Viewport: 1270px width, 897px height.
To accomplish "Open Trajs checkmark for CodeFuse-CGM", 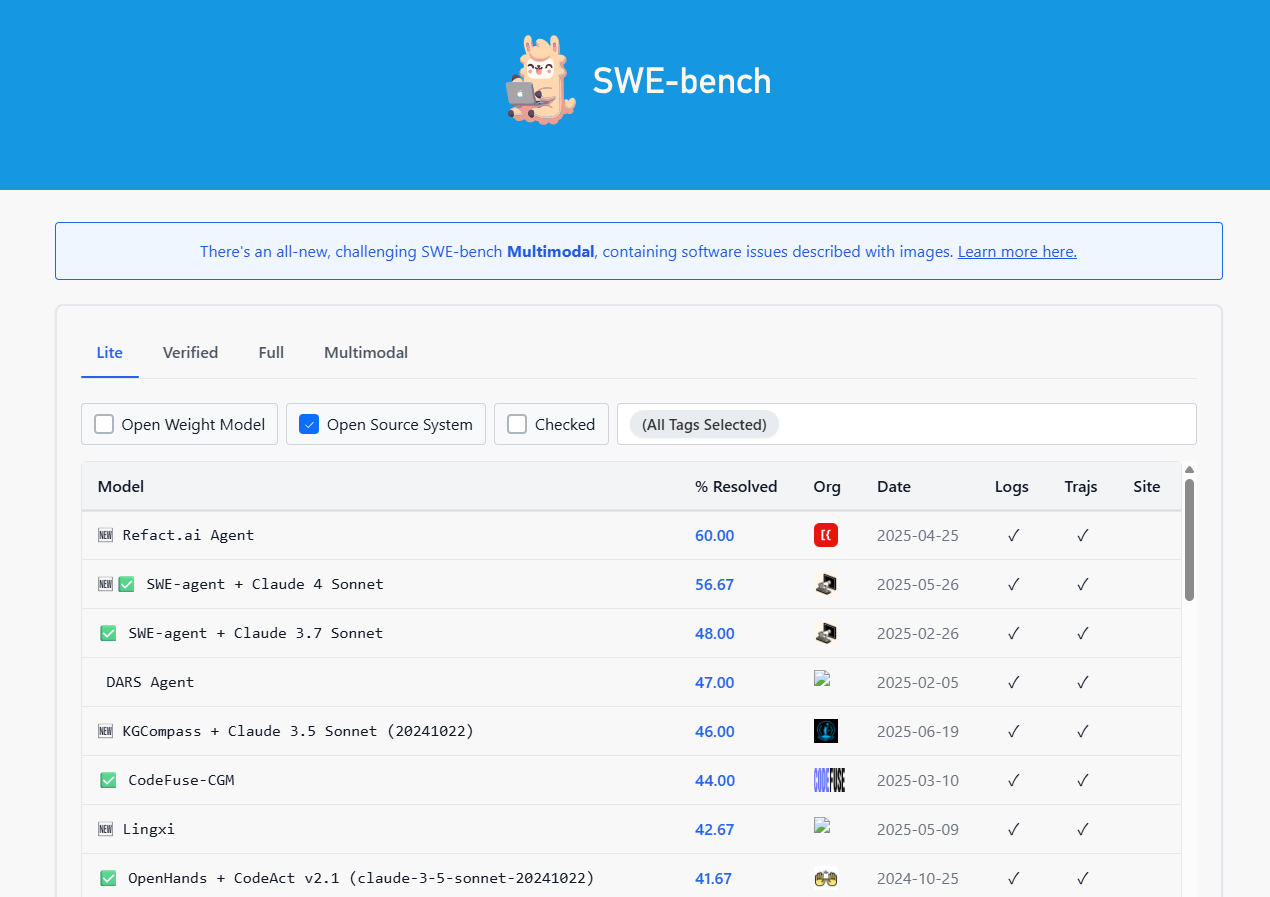I will pyautogui.click(x=1082, y=780).
